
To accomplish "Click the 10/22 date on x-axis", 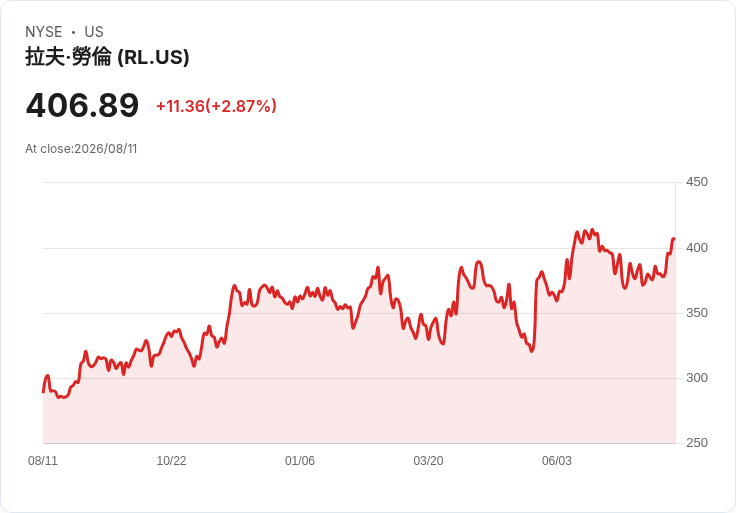I will click(171, 461).
